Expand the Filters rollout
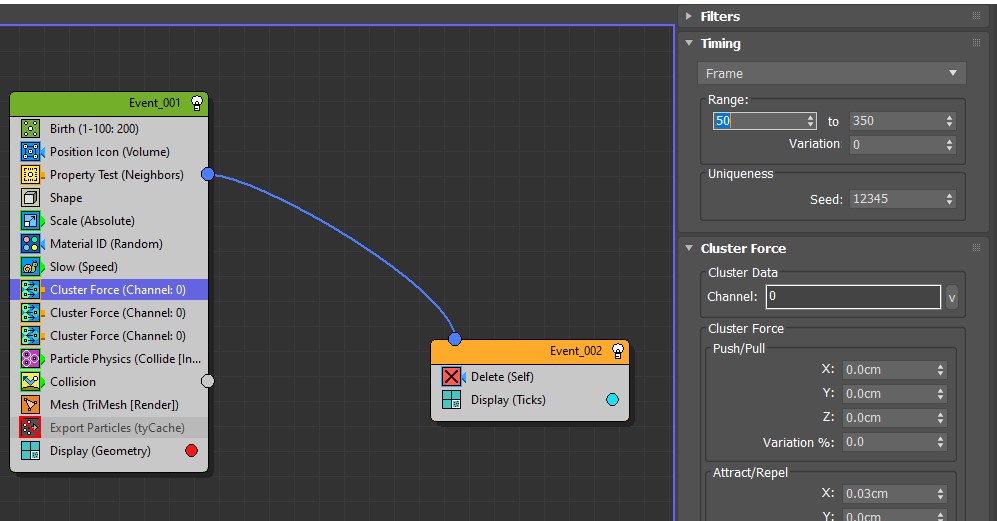Image resolution: width=997 pixels, height=521 pixels. (689, 17)
